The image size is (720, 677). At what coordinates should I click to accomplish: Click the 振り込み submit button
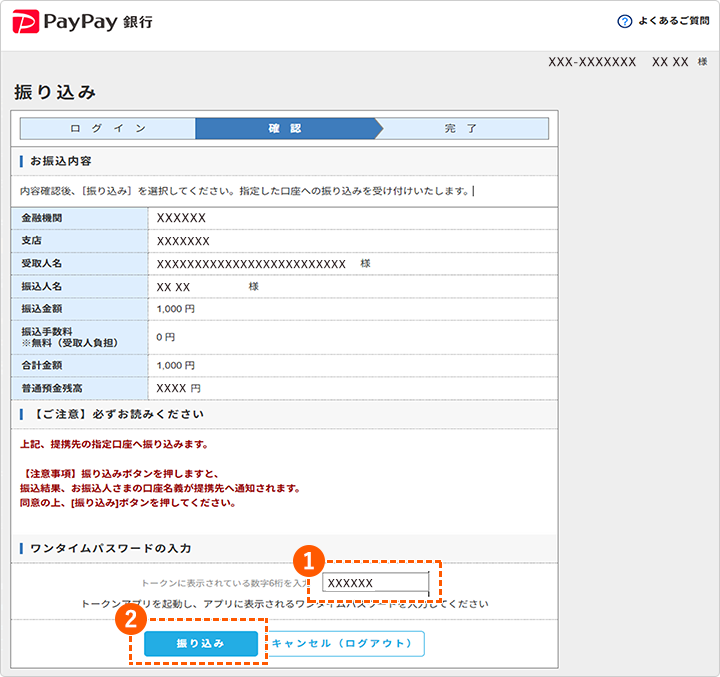tap(201, 643)
